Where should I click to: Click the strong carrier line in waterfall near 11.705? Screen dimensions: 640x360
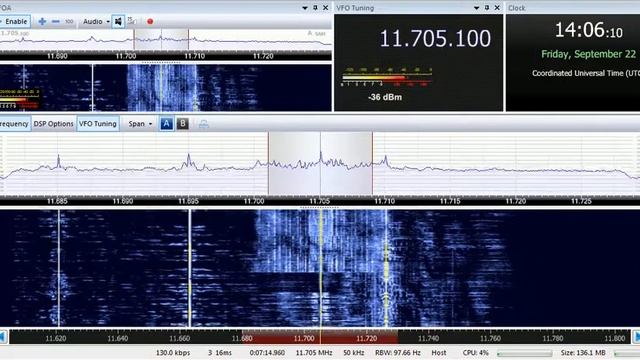pyautogui.click(x=320, y=268)
